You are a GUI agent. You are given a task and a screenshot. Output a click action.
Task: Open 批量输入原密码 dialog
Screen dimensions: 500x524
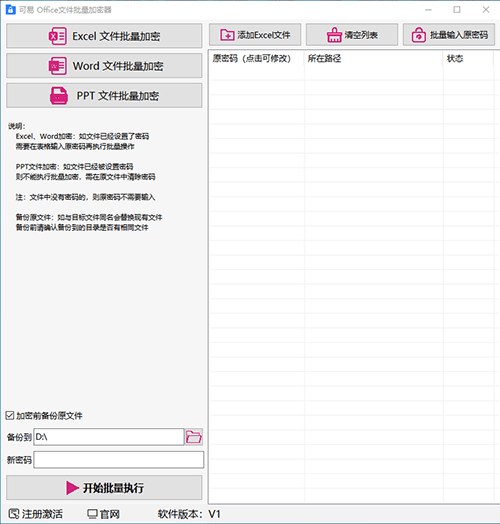tap(449, 35)
